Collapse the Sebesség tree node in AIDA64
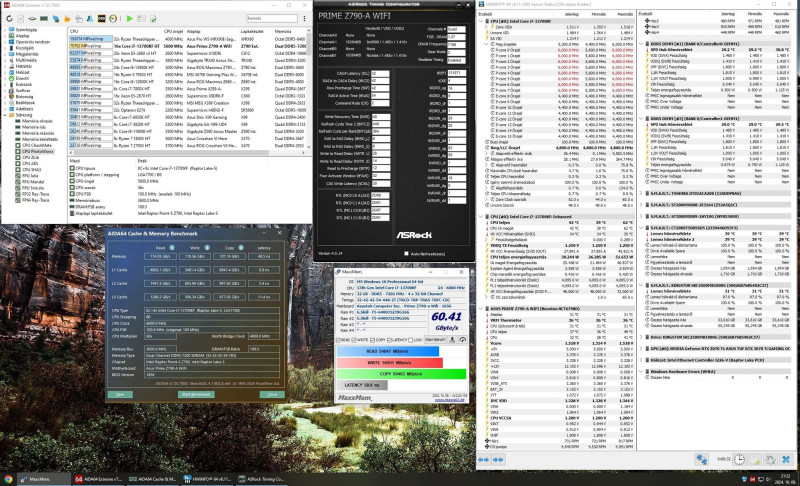This screenshot has width=800, height=486. click(5, 115)
